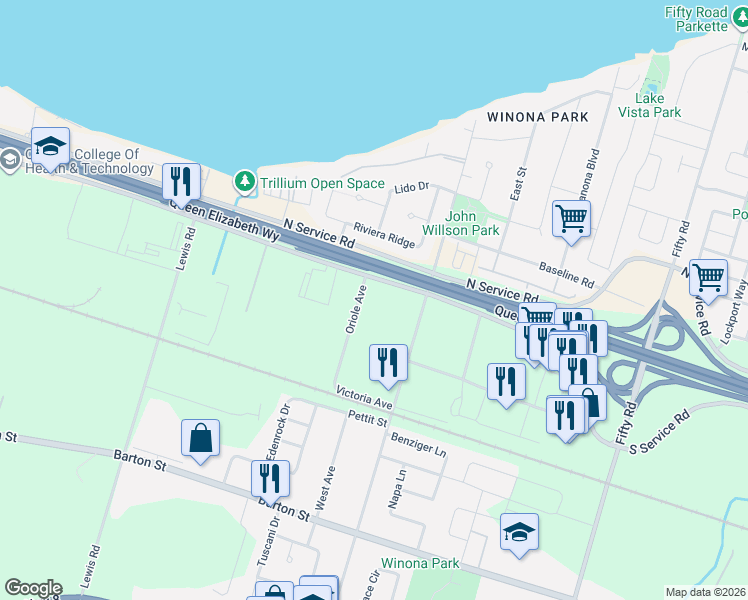
Task: Select the Lewis Rd label near the highway
Action: 186,249
